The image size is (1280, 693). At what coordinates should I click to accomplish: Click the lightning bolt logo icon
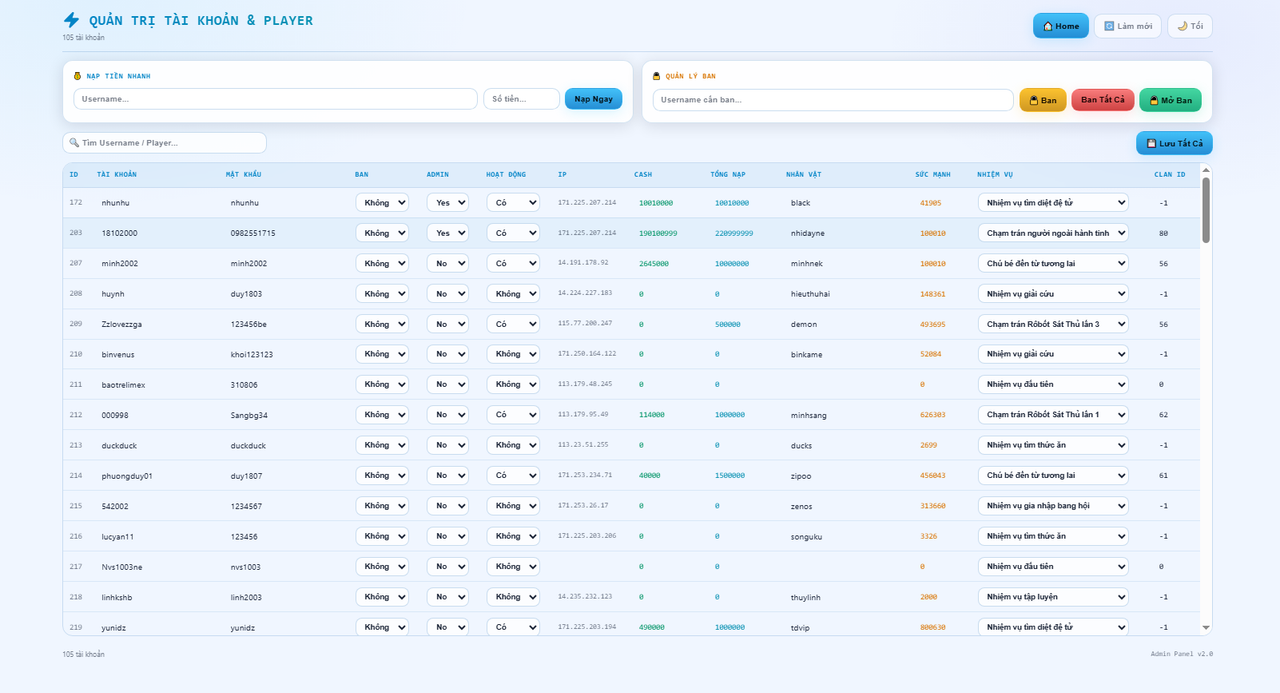[71, 20]
